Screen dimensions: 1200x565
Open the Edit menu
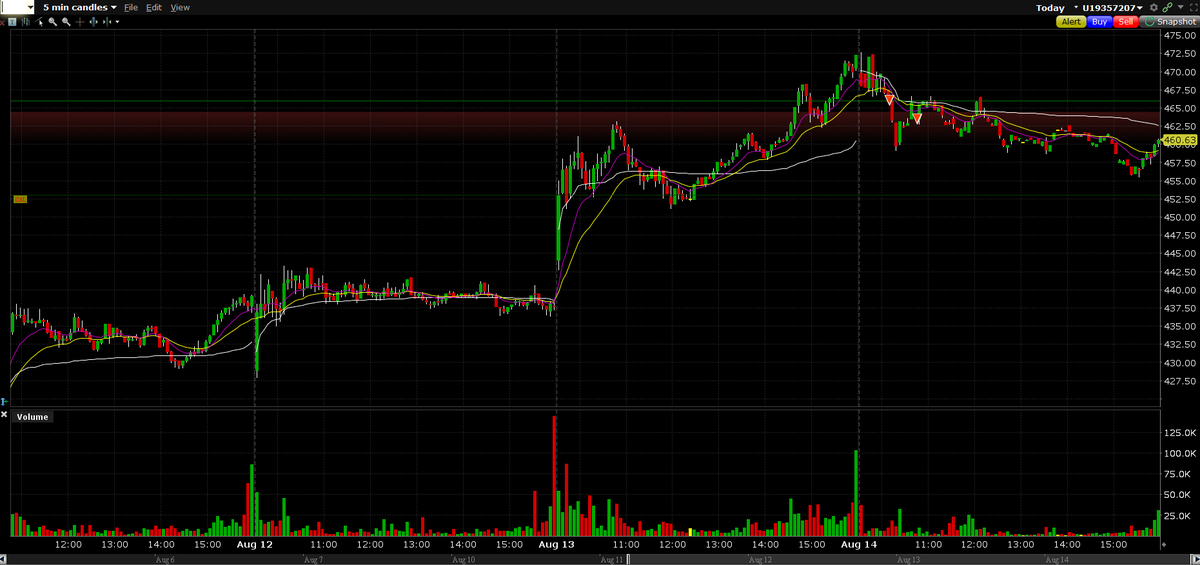pos(154,7)
